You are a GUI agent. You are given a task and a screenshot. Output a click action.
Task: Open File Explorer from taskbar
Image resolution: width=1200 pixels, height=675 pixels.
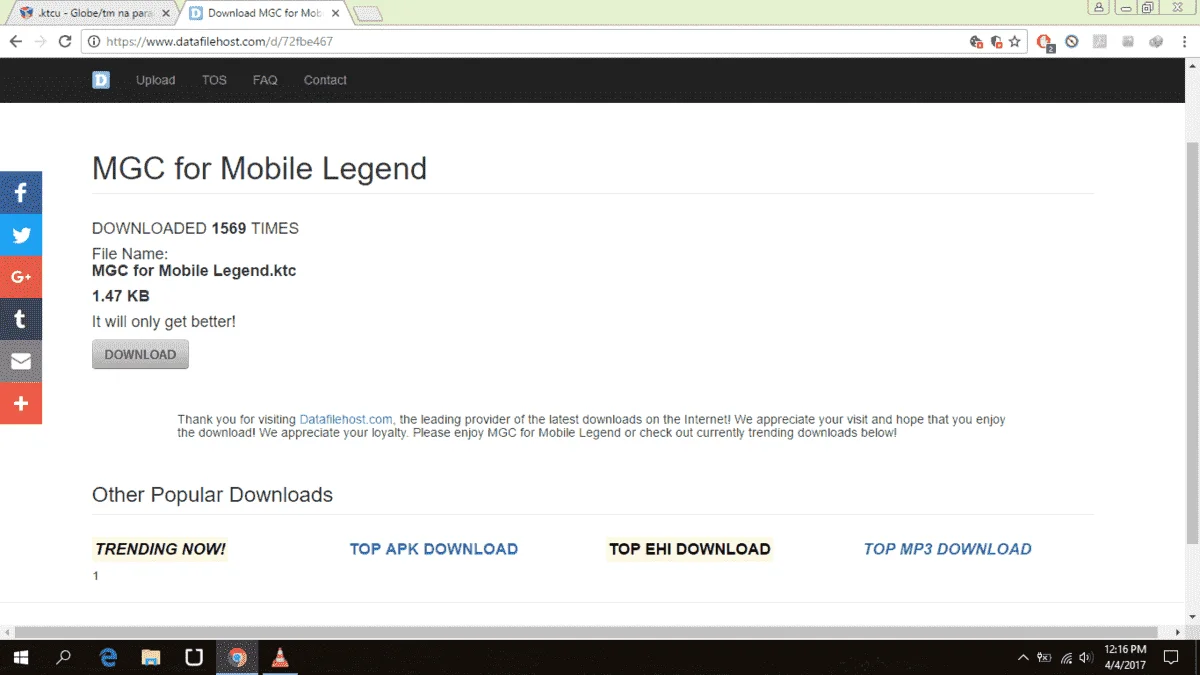pos(151,657)
